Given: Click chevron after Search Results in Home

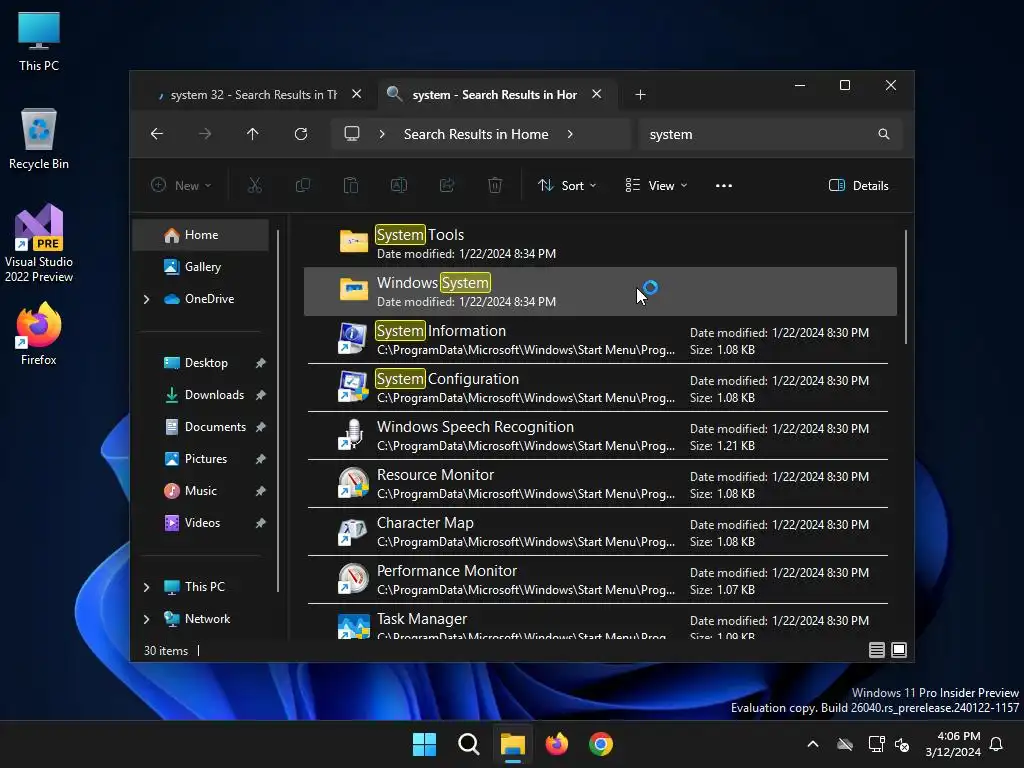Looking at the screenshot, I should point(570,134).
